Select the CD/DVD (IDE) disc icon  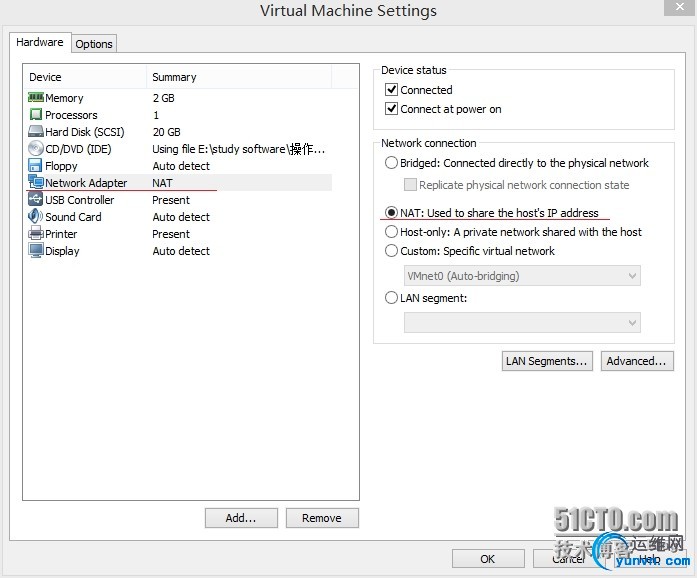point(36,149)
